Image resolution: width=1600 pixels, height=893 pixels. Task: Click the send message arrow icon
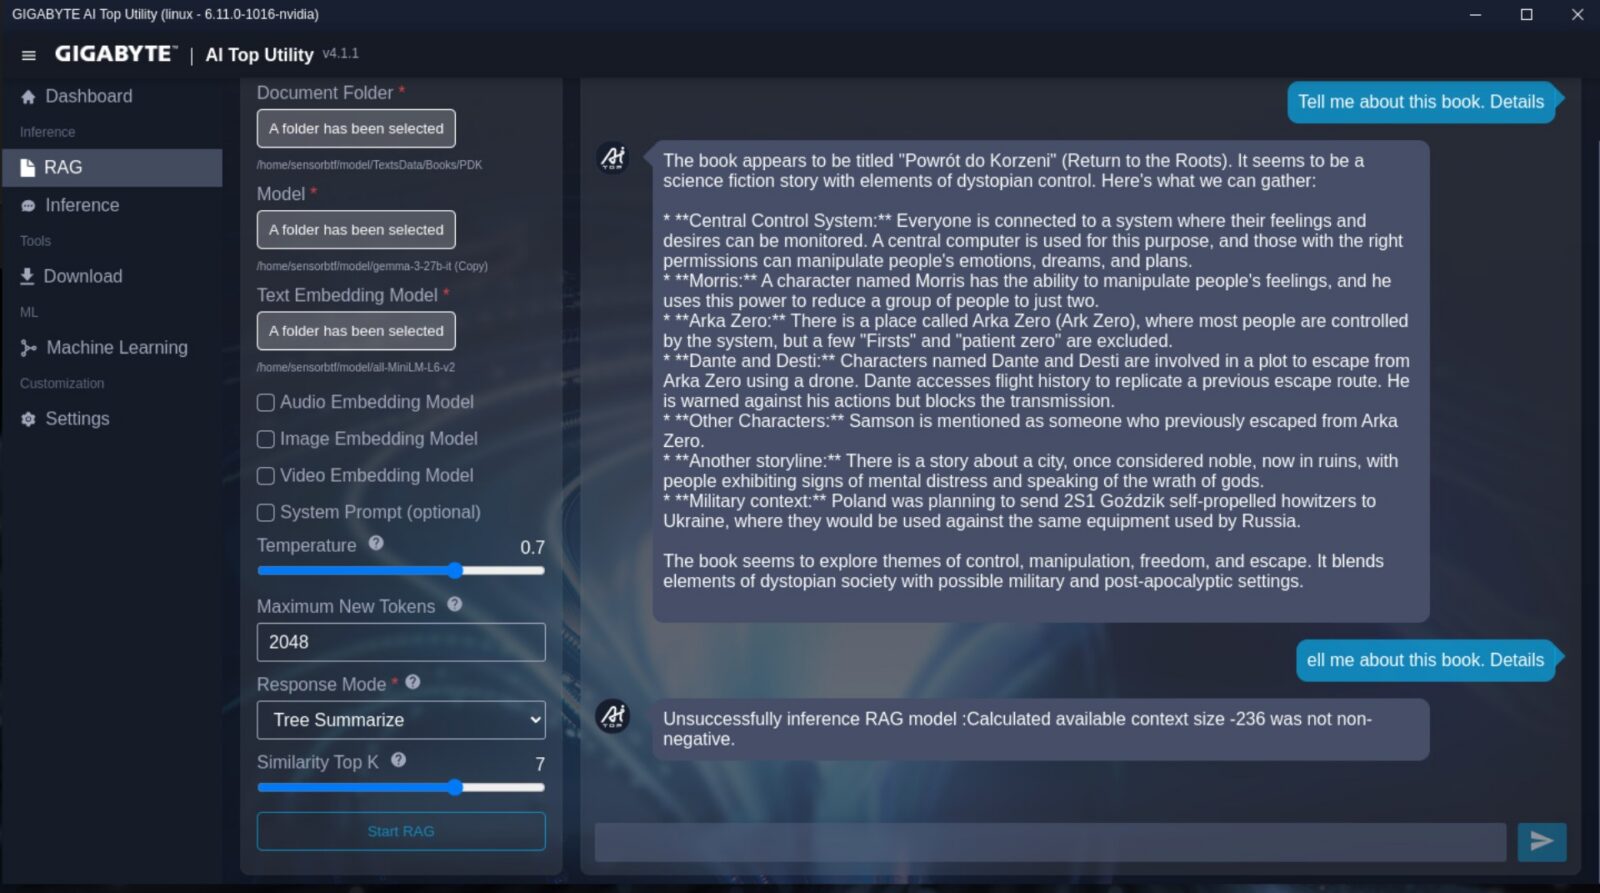[1541, 842]
